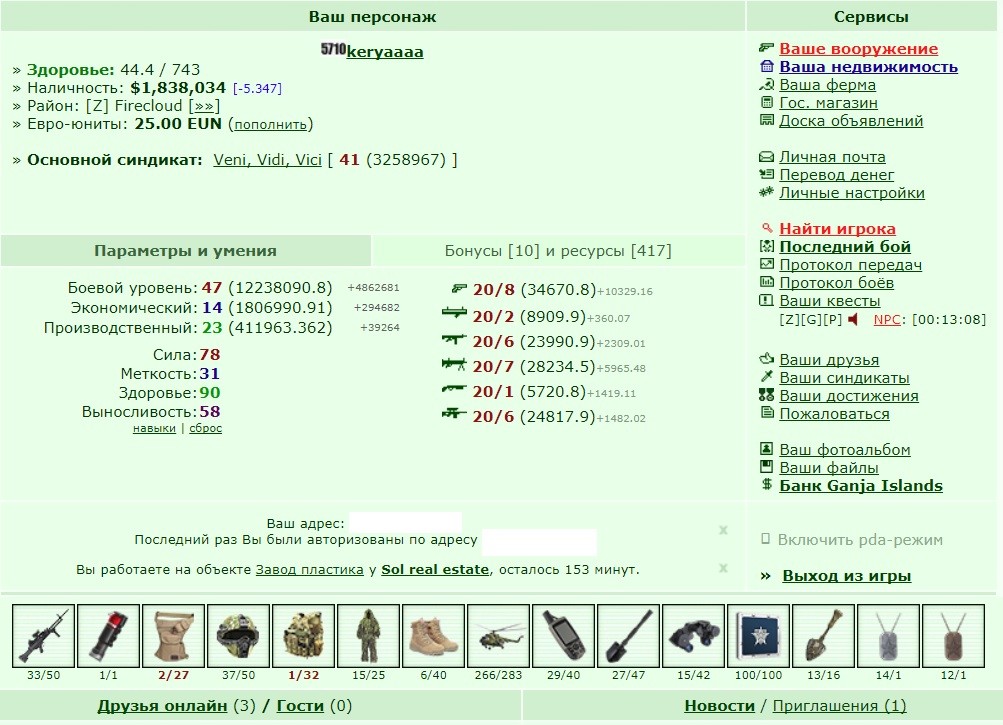Click сброс link under stats
The height and width of the screenshot is (725, 1003).
205,428
